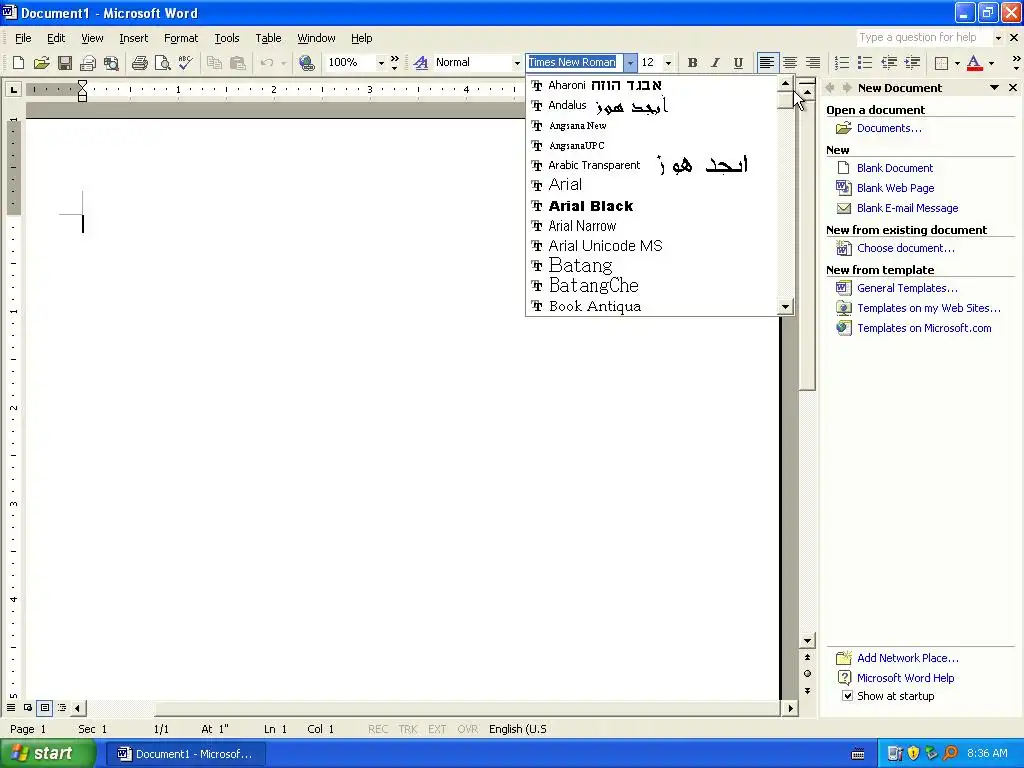Collapse the font name dropdown arrow
Image resolution: width=1024 pixels, height=768 pixels.
[x=630, y=63]
